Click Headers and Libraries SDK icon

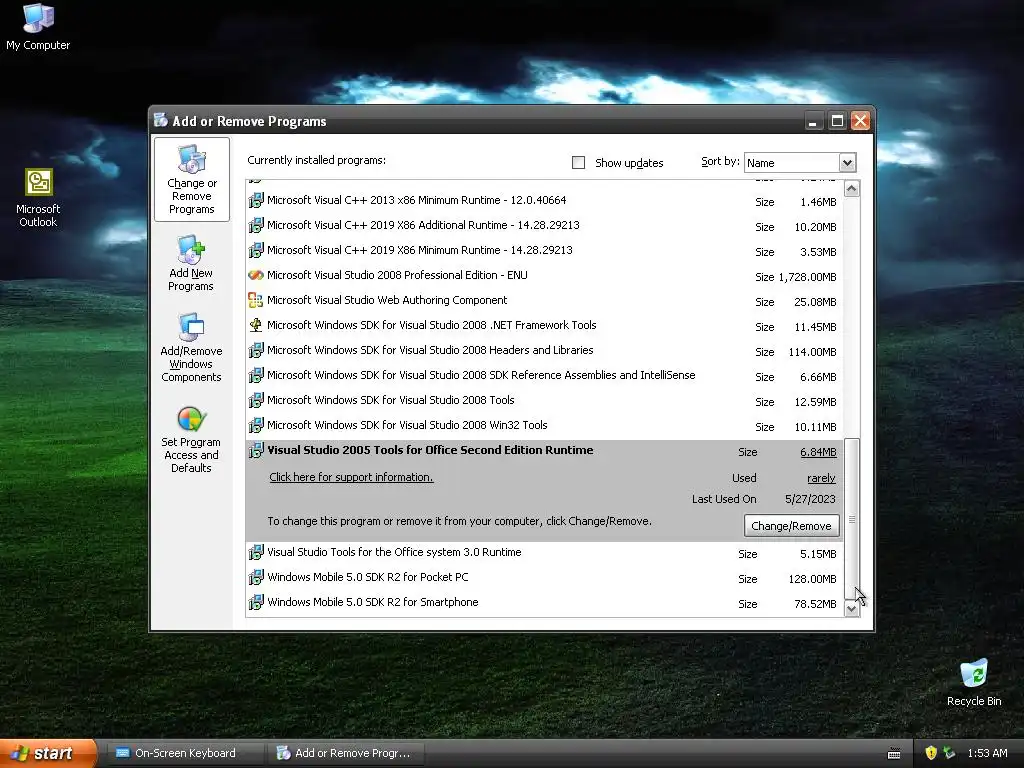click(256, 351)
